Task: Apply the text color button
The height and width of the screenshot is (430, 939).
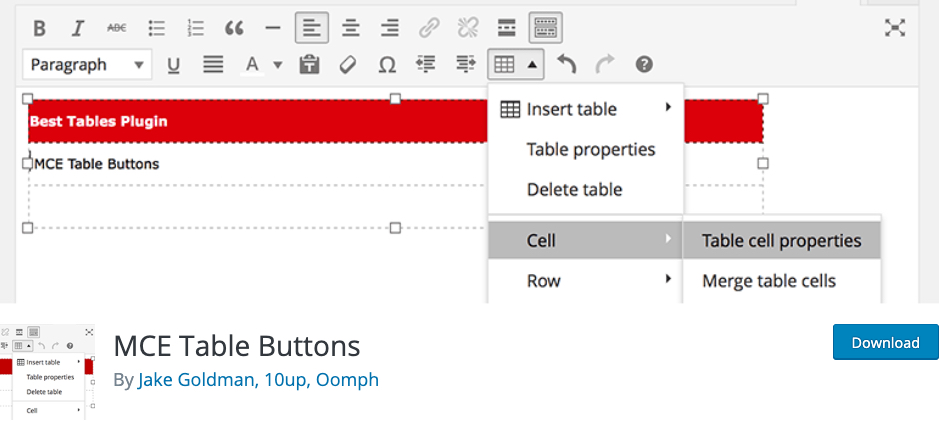Action: tap(253, 65)
